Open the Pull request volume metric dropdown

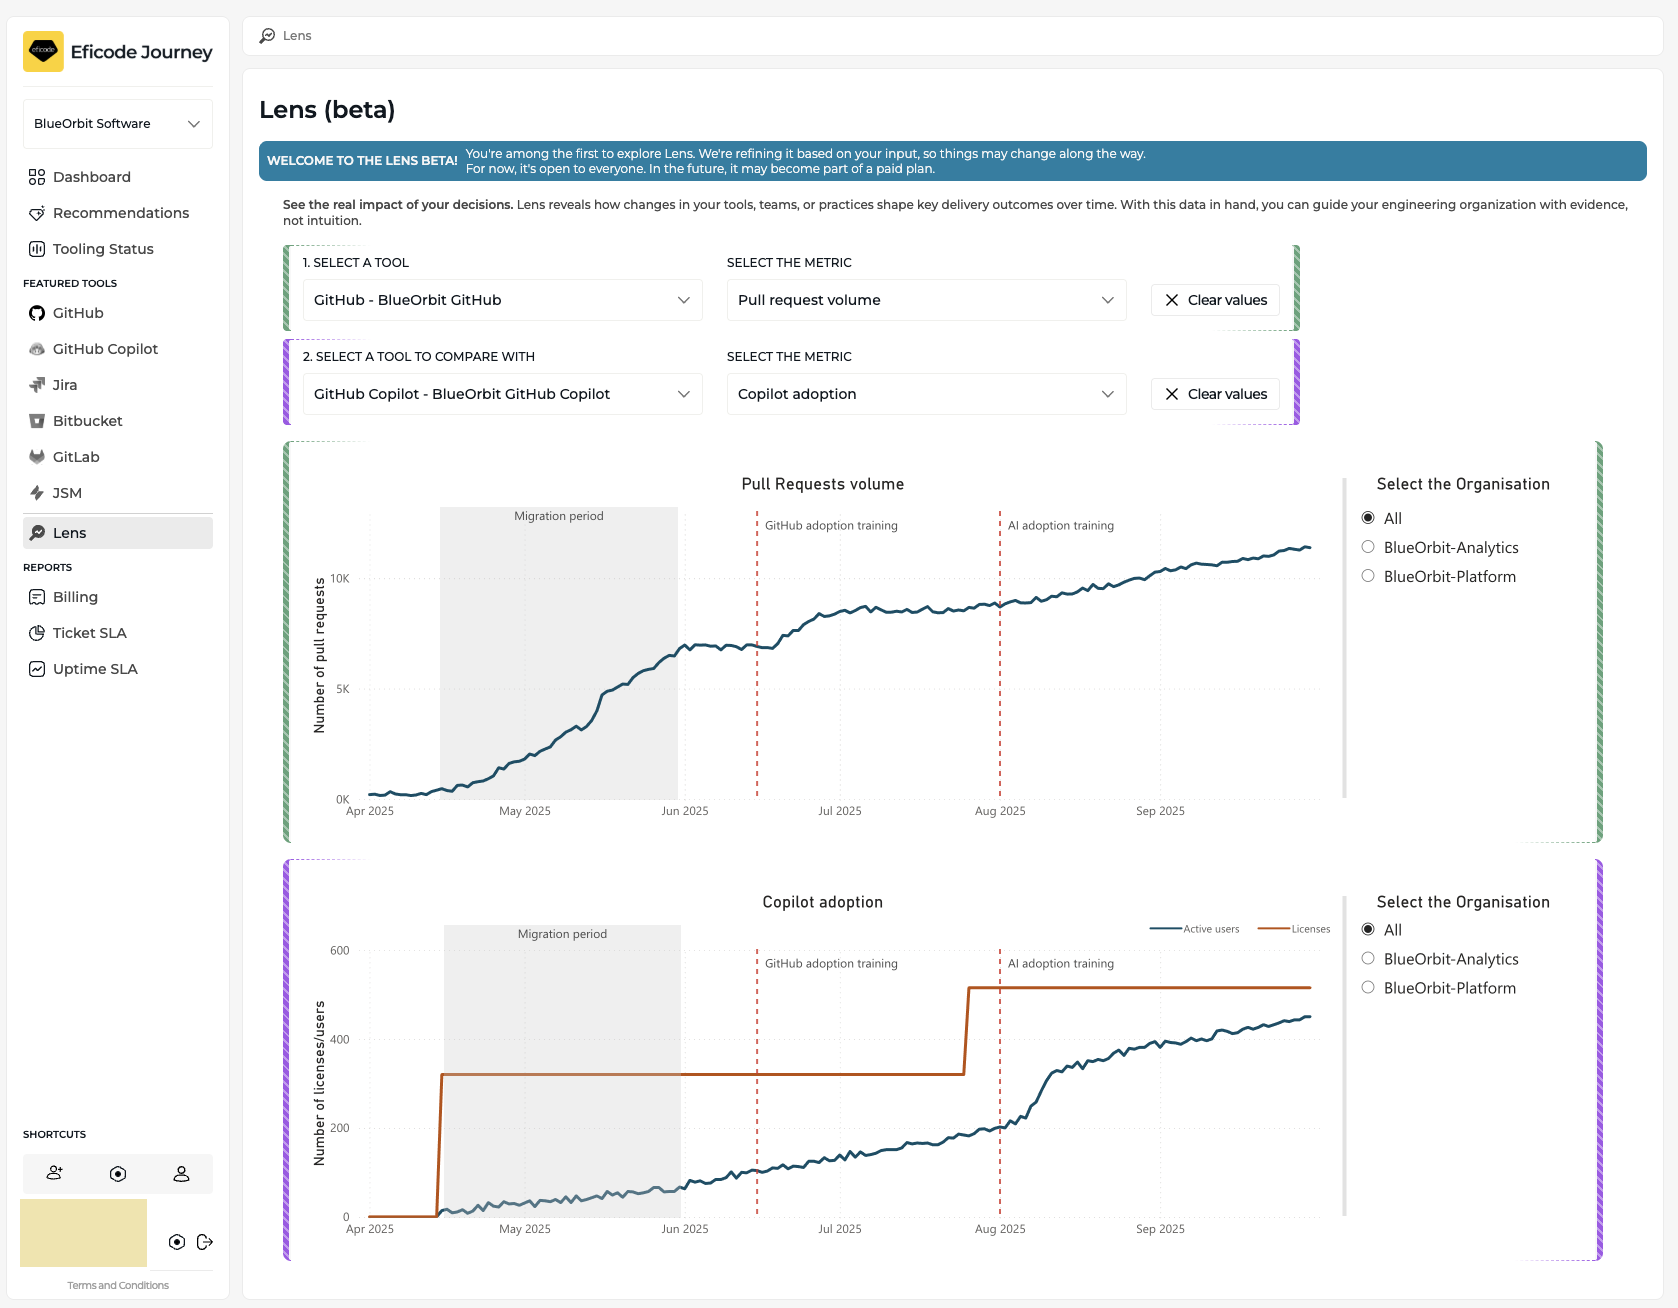point(925,300)
